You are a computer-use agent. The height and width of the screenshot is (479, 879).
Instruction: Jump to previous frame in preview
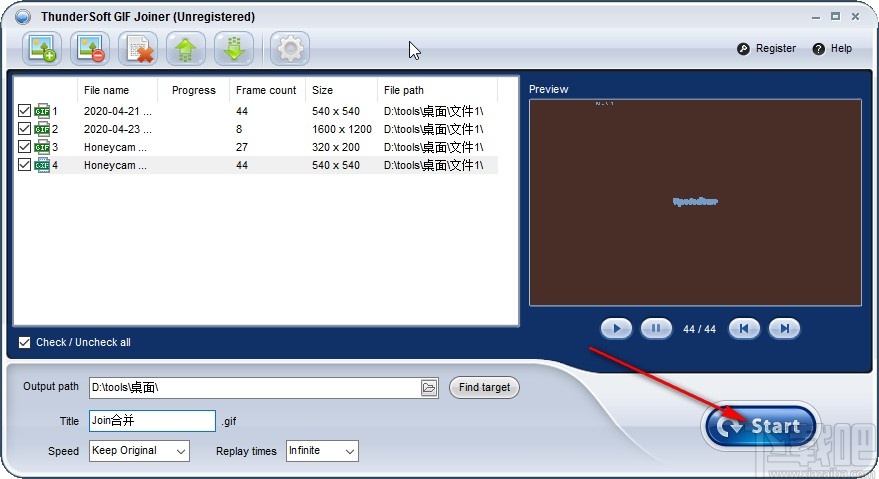(744, 329)
